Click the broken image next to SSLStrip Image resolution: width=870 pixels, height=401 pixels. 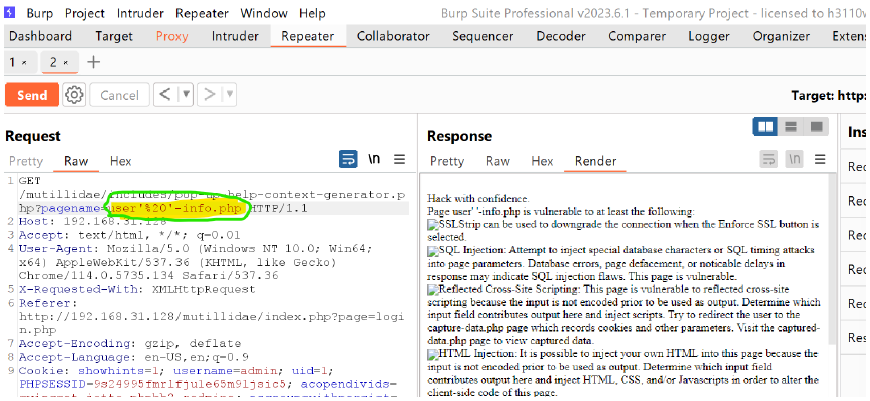pos(433,225)
